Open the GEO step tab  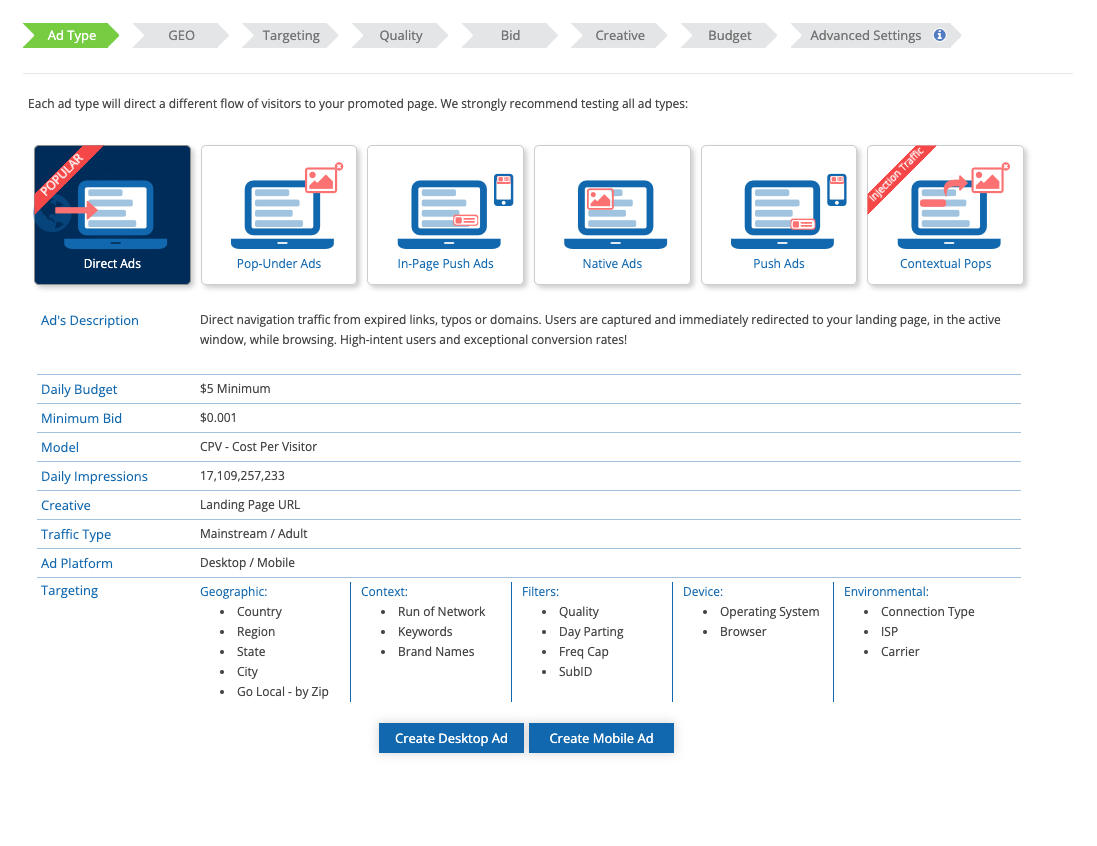(181, 35)
